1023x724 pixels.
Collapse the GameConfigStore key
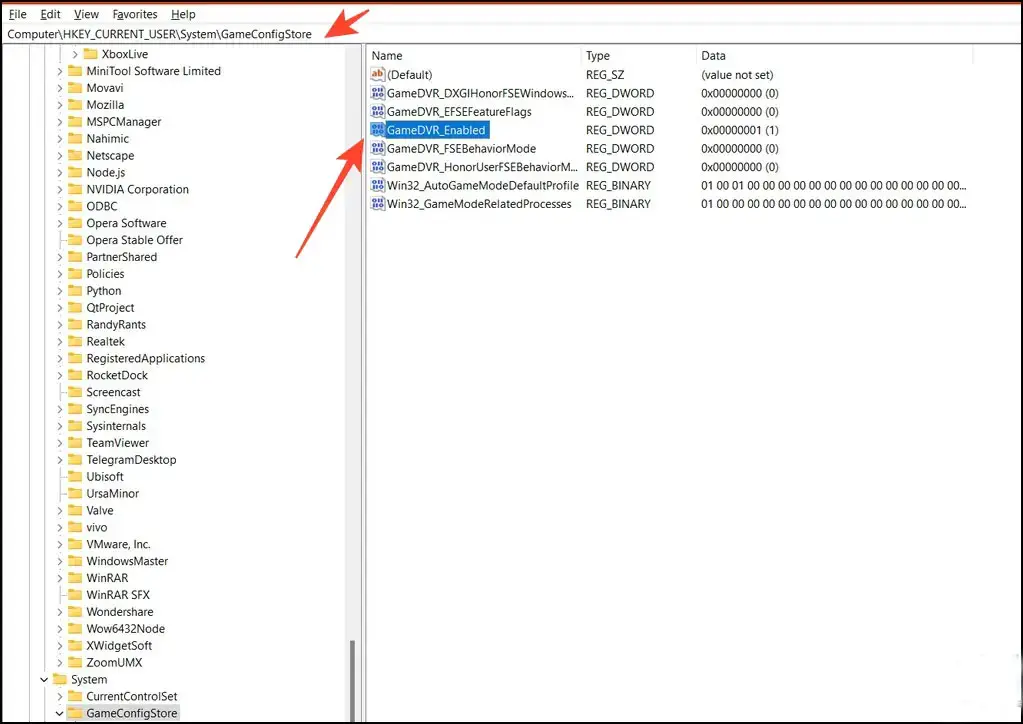(x=59, y=713)
